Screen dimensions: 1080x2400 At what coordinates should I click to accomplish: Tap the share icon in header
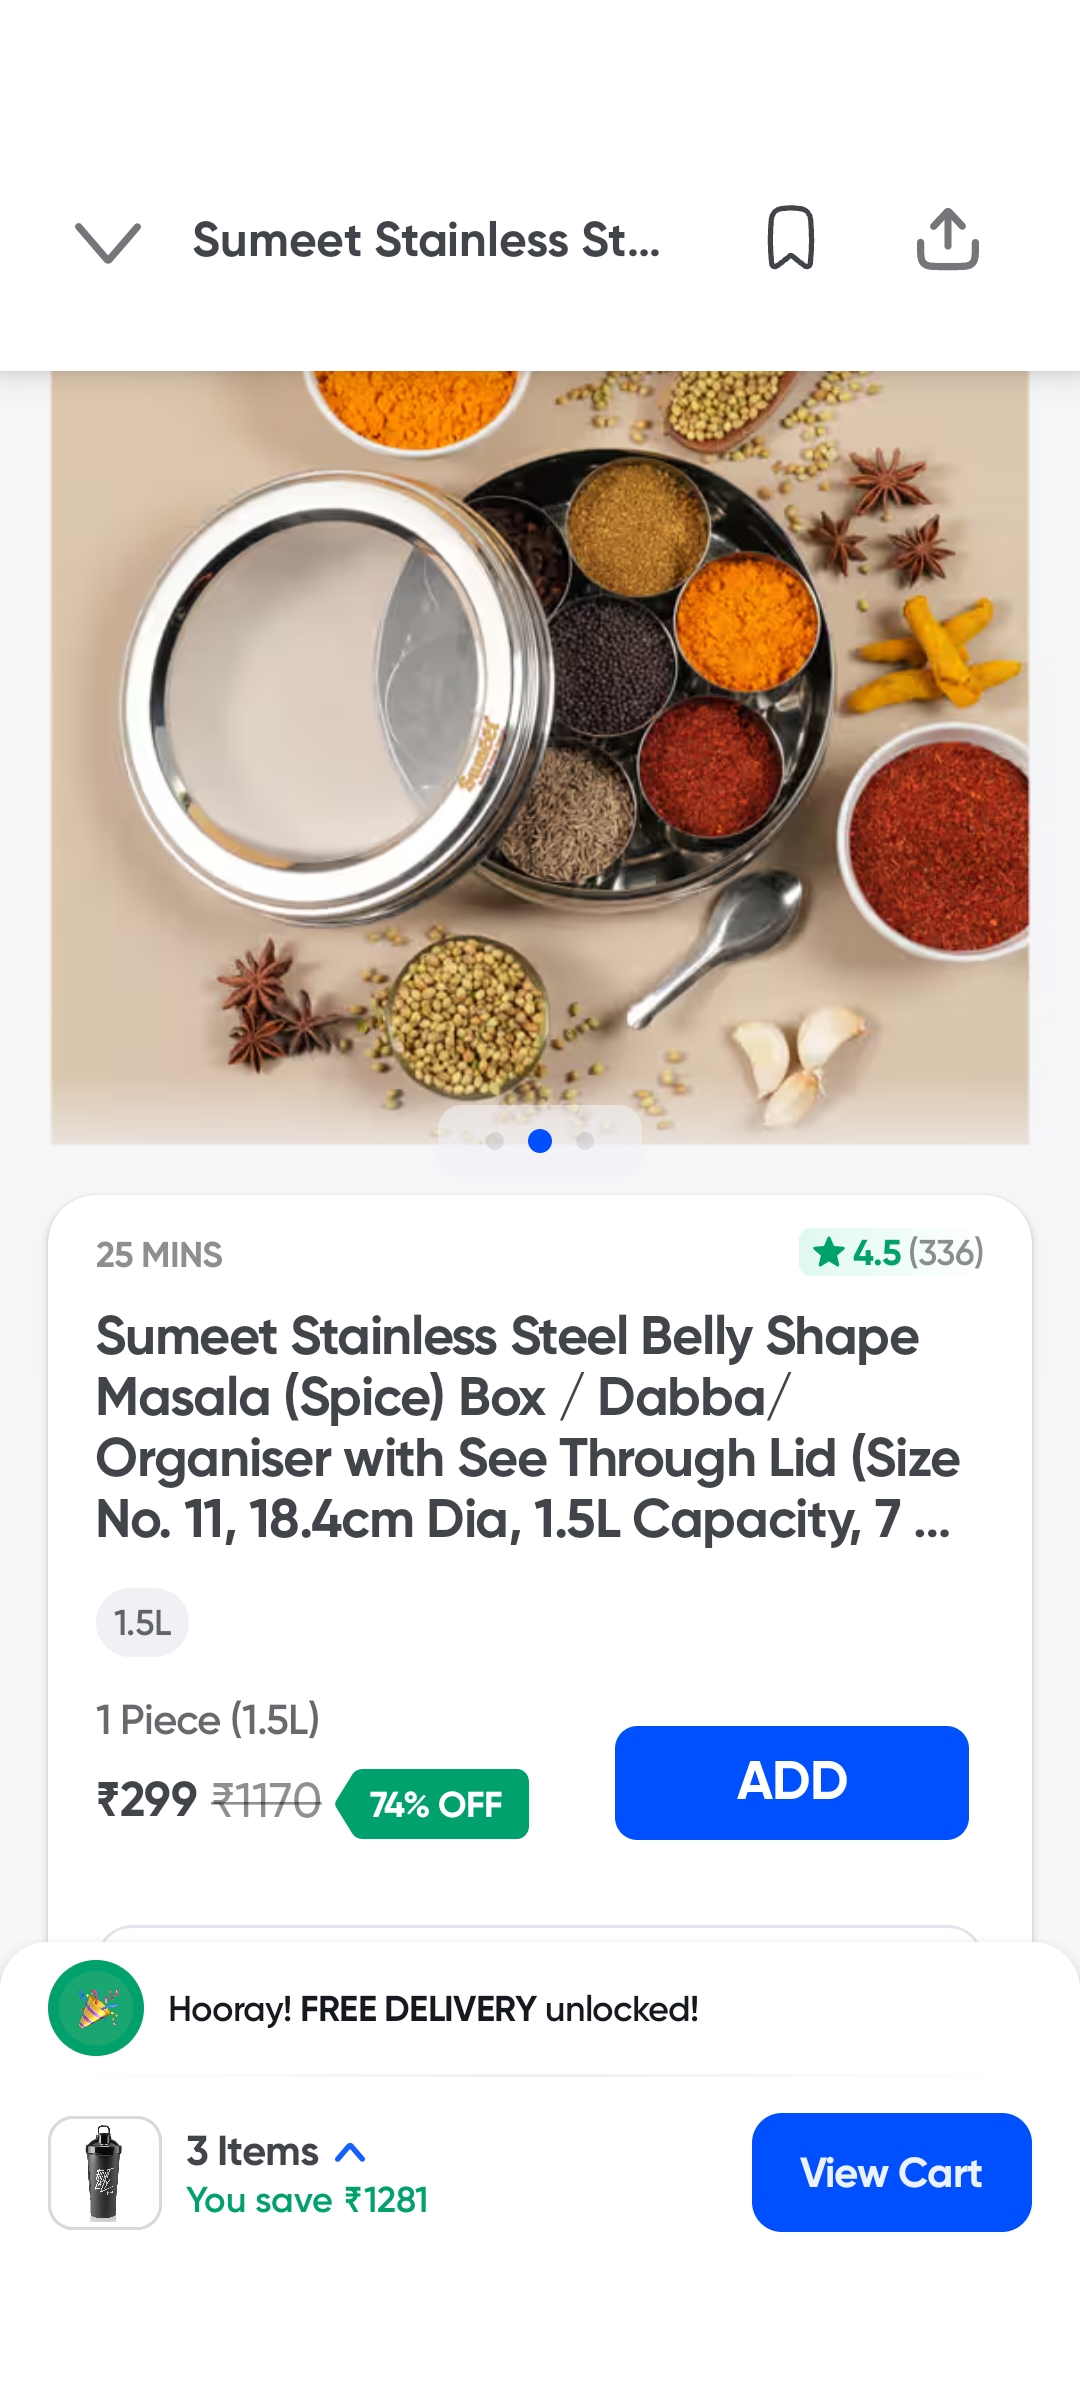tap(947, 239)
